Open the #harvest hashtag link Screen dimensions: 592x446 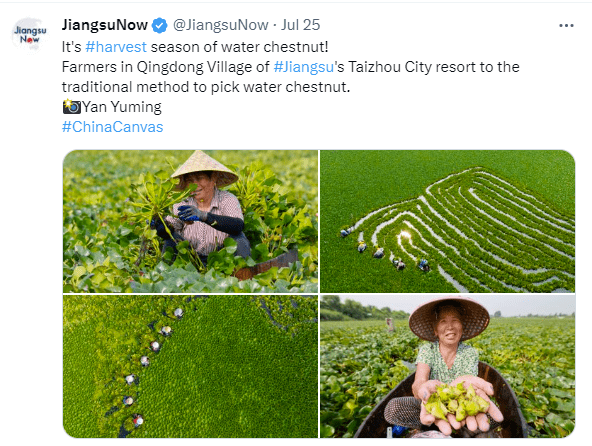(x=116, y=47)
